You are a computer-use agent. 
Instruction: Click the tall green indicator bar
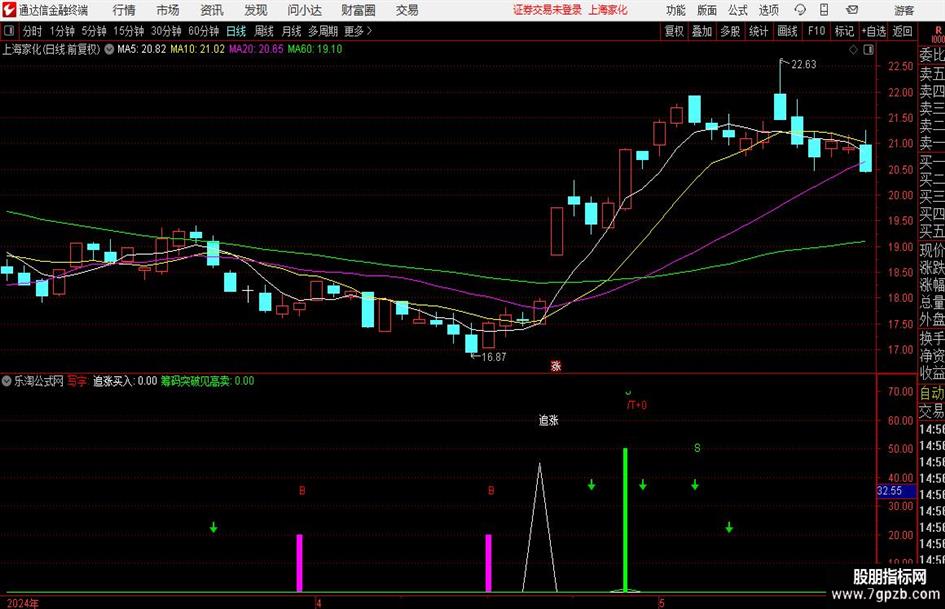[626, 520]
